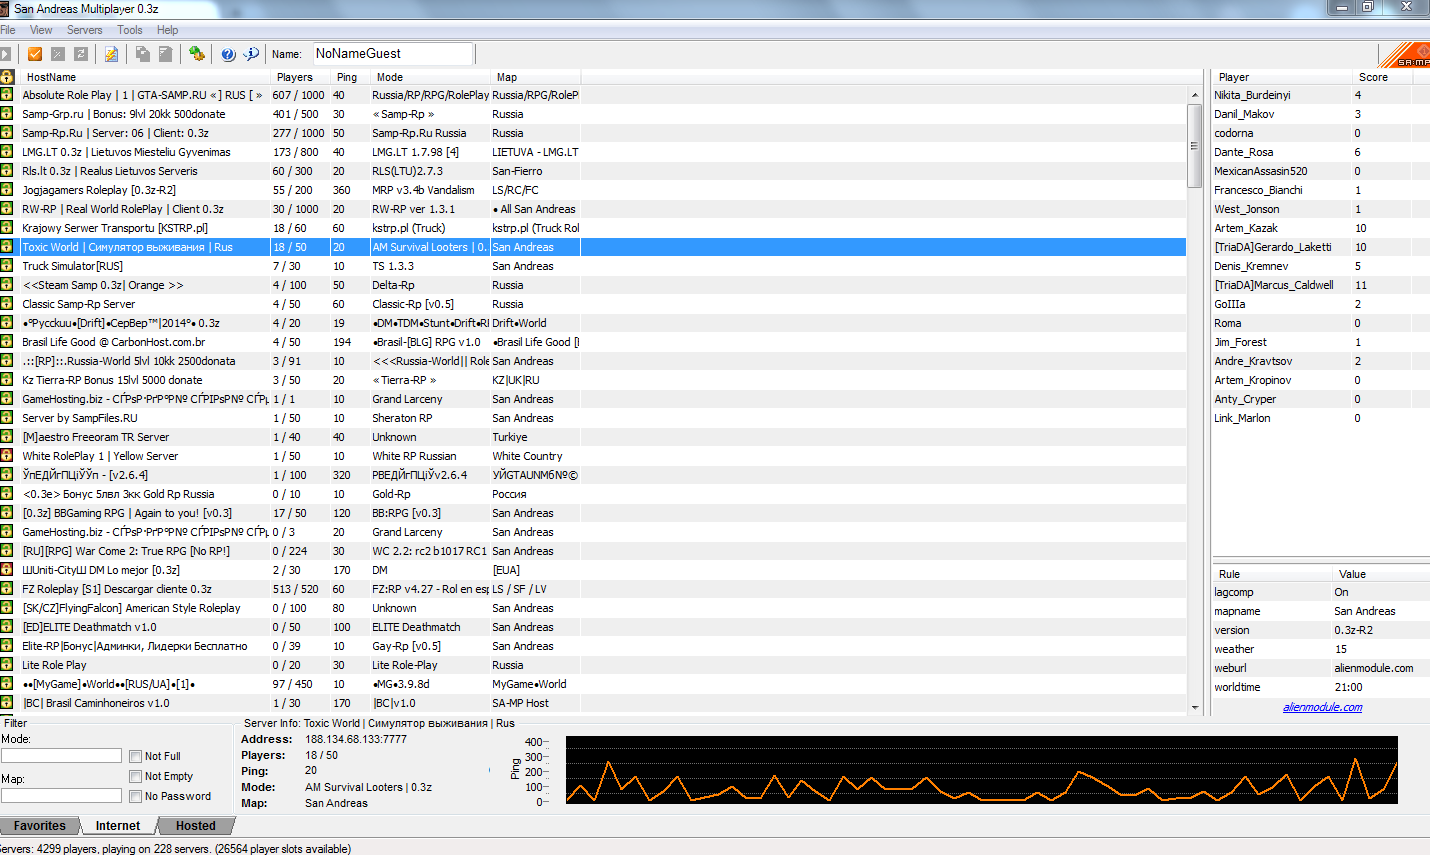Select the [M]aestro Freeroam TR Server row

[593, 437]
